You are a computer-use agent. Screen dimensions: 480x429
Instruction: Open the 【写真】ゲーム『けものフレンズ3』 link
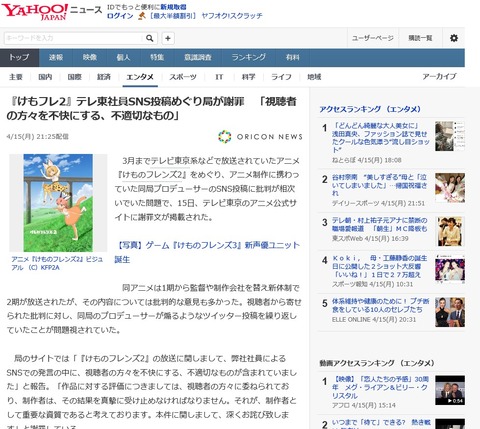pos(207,252)
